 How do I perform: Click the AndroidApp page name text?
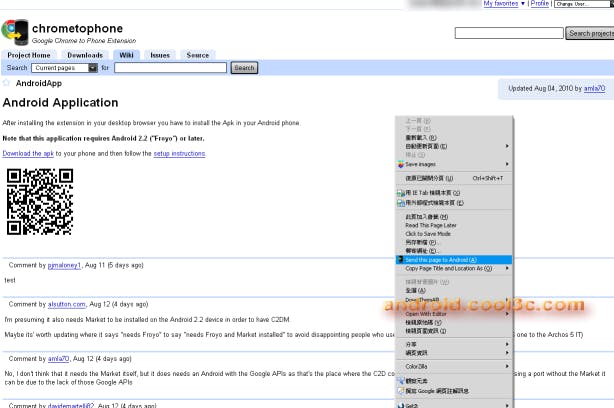[x=39, y=83]
